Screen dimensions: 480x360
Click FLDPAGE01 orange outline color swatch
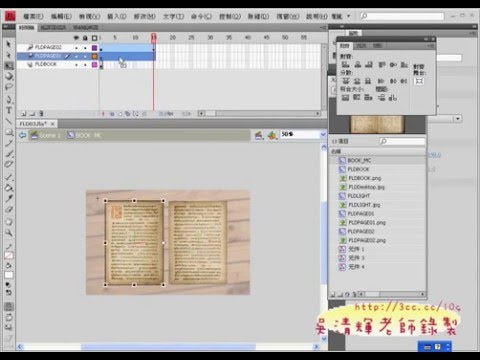95,56
